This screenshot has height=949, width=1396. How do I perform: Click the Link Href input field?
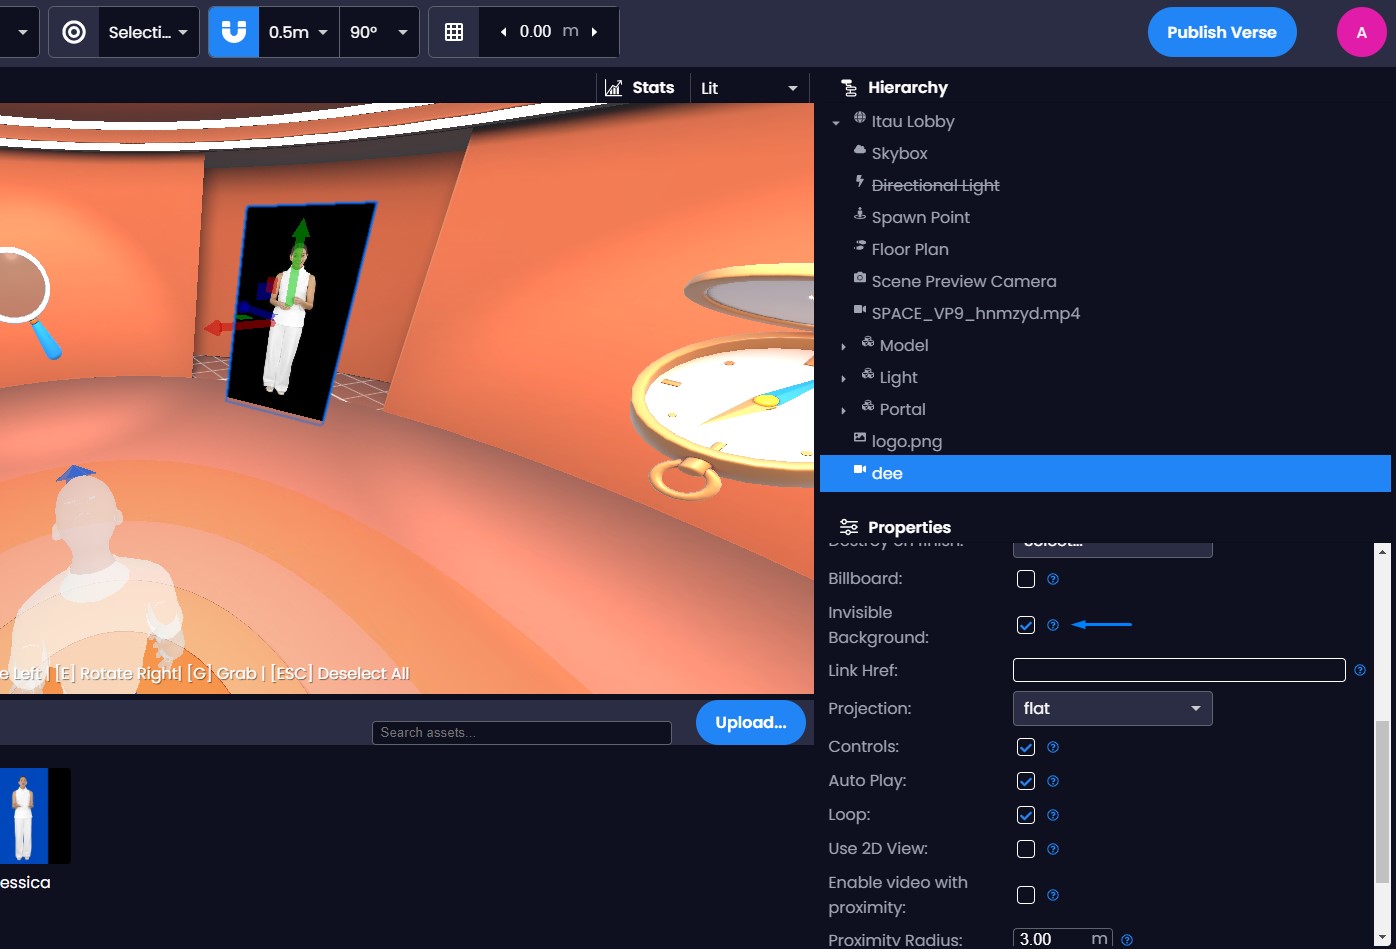[1179, 670]
